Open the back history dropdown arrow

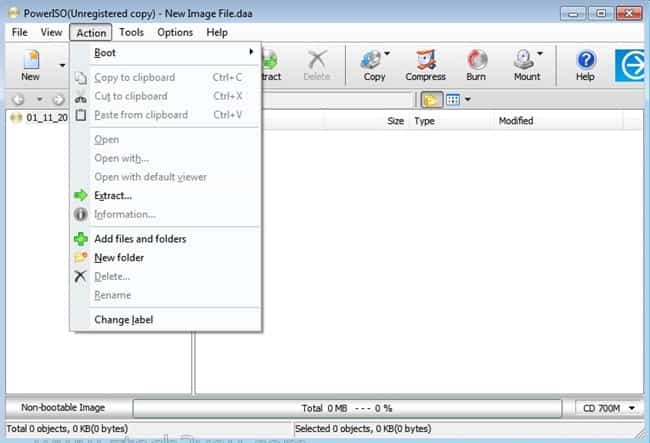(x=39, y=99)
